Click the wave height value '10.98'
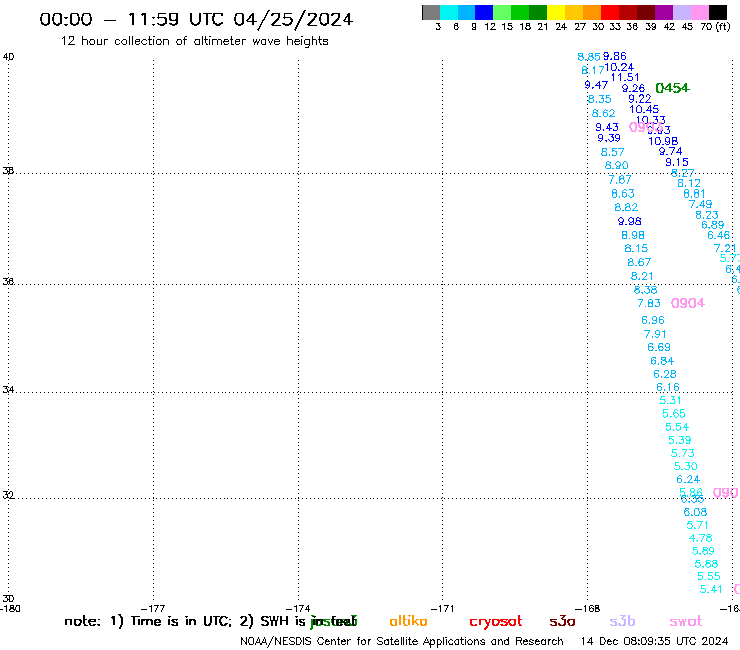740x650 pixels. pyautogui.click(x=663, y=141)
